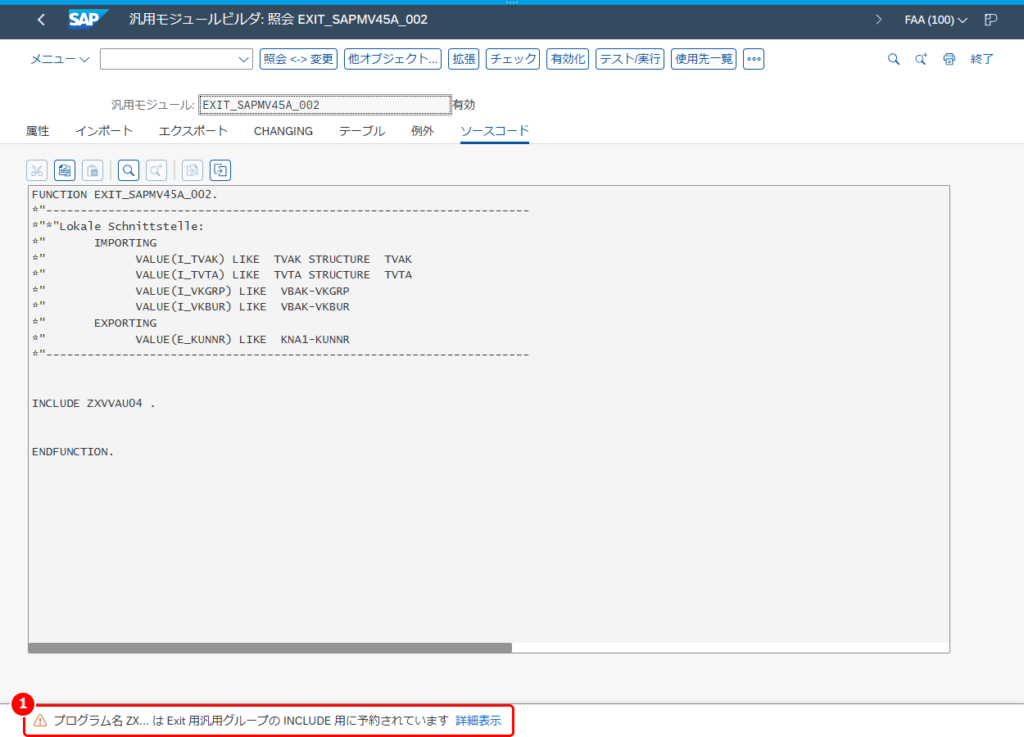
Task: Click the 拡張 button
Action: point(464,59)
